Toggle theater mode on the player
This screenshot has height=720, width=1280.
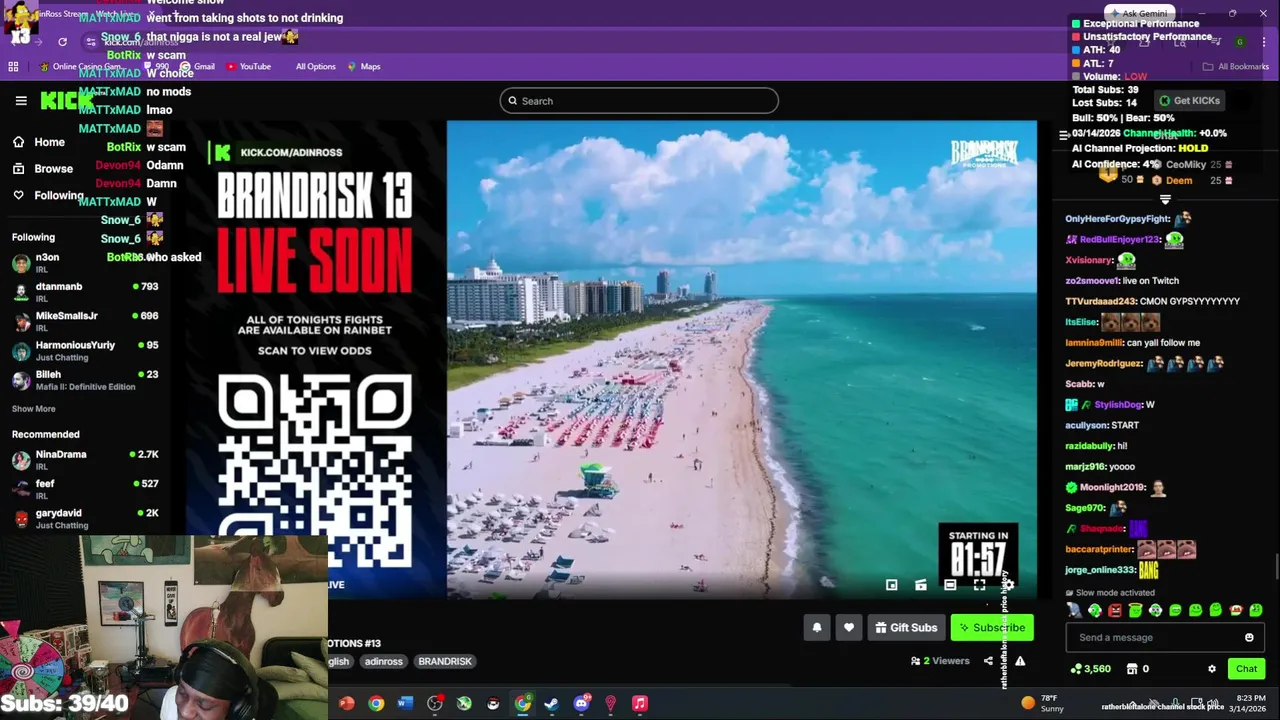pyautogui.click(x=950, y=585)
